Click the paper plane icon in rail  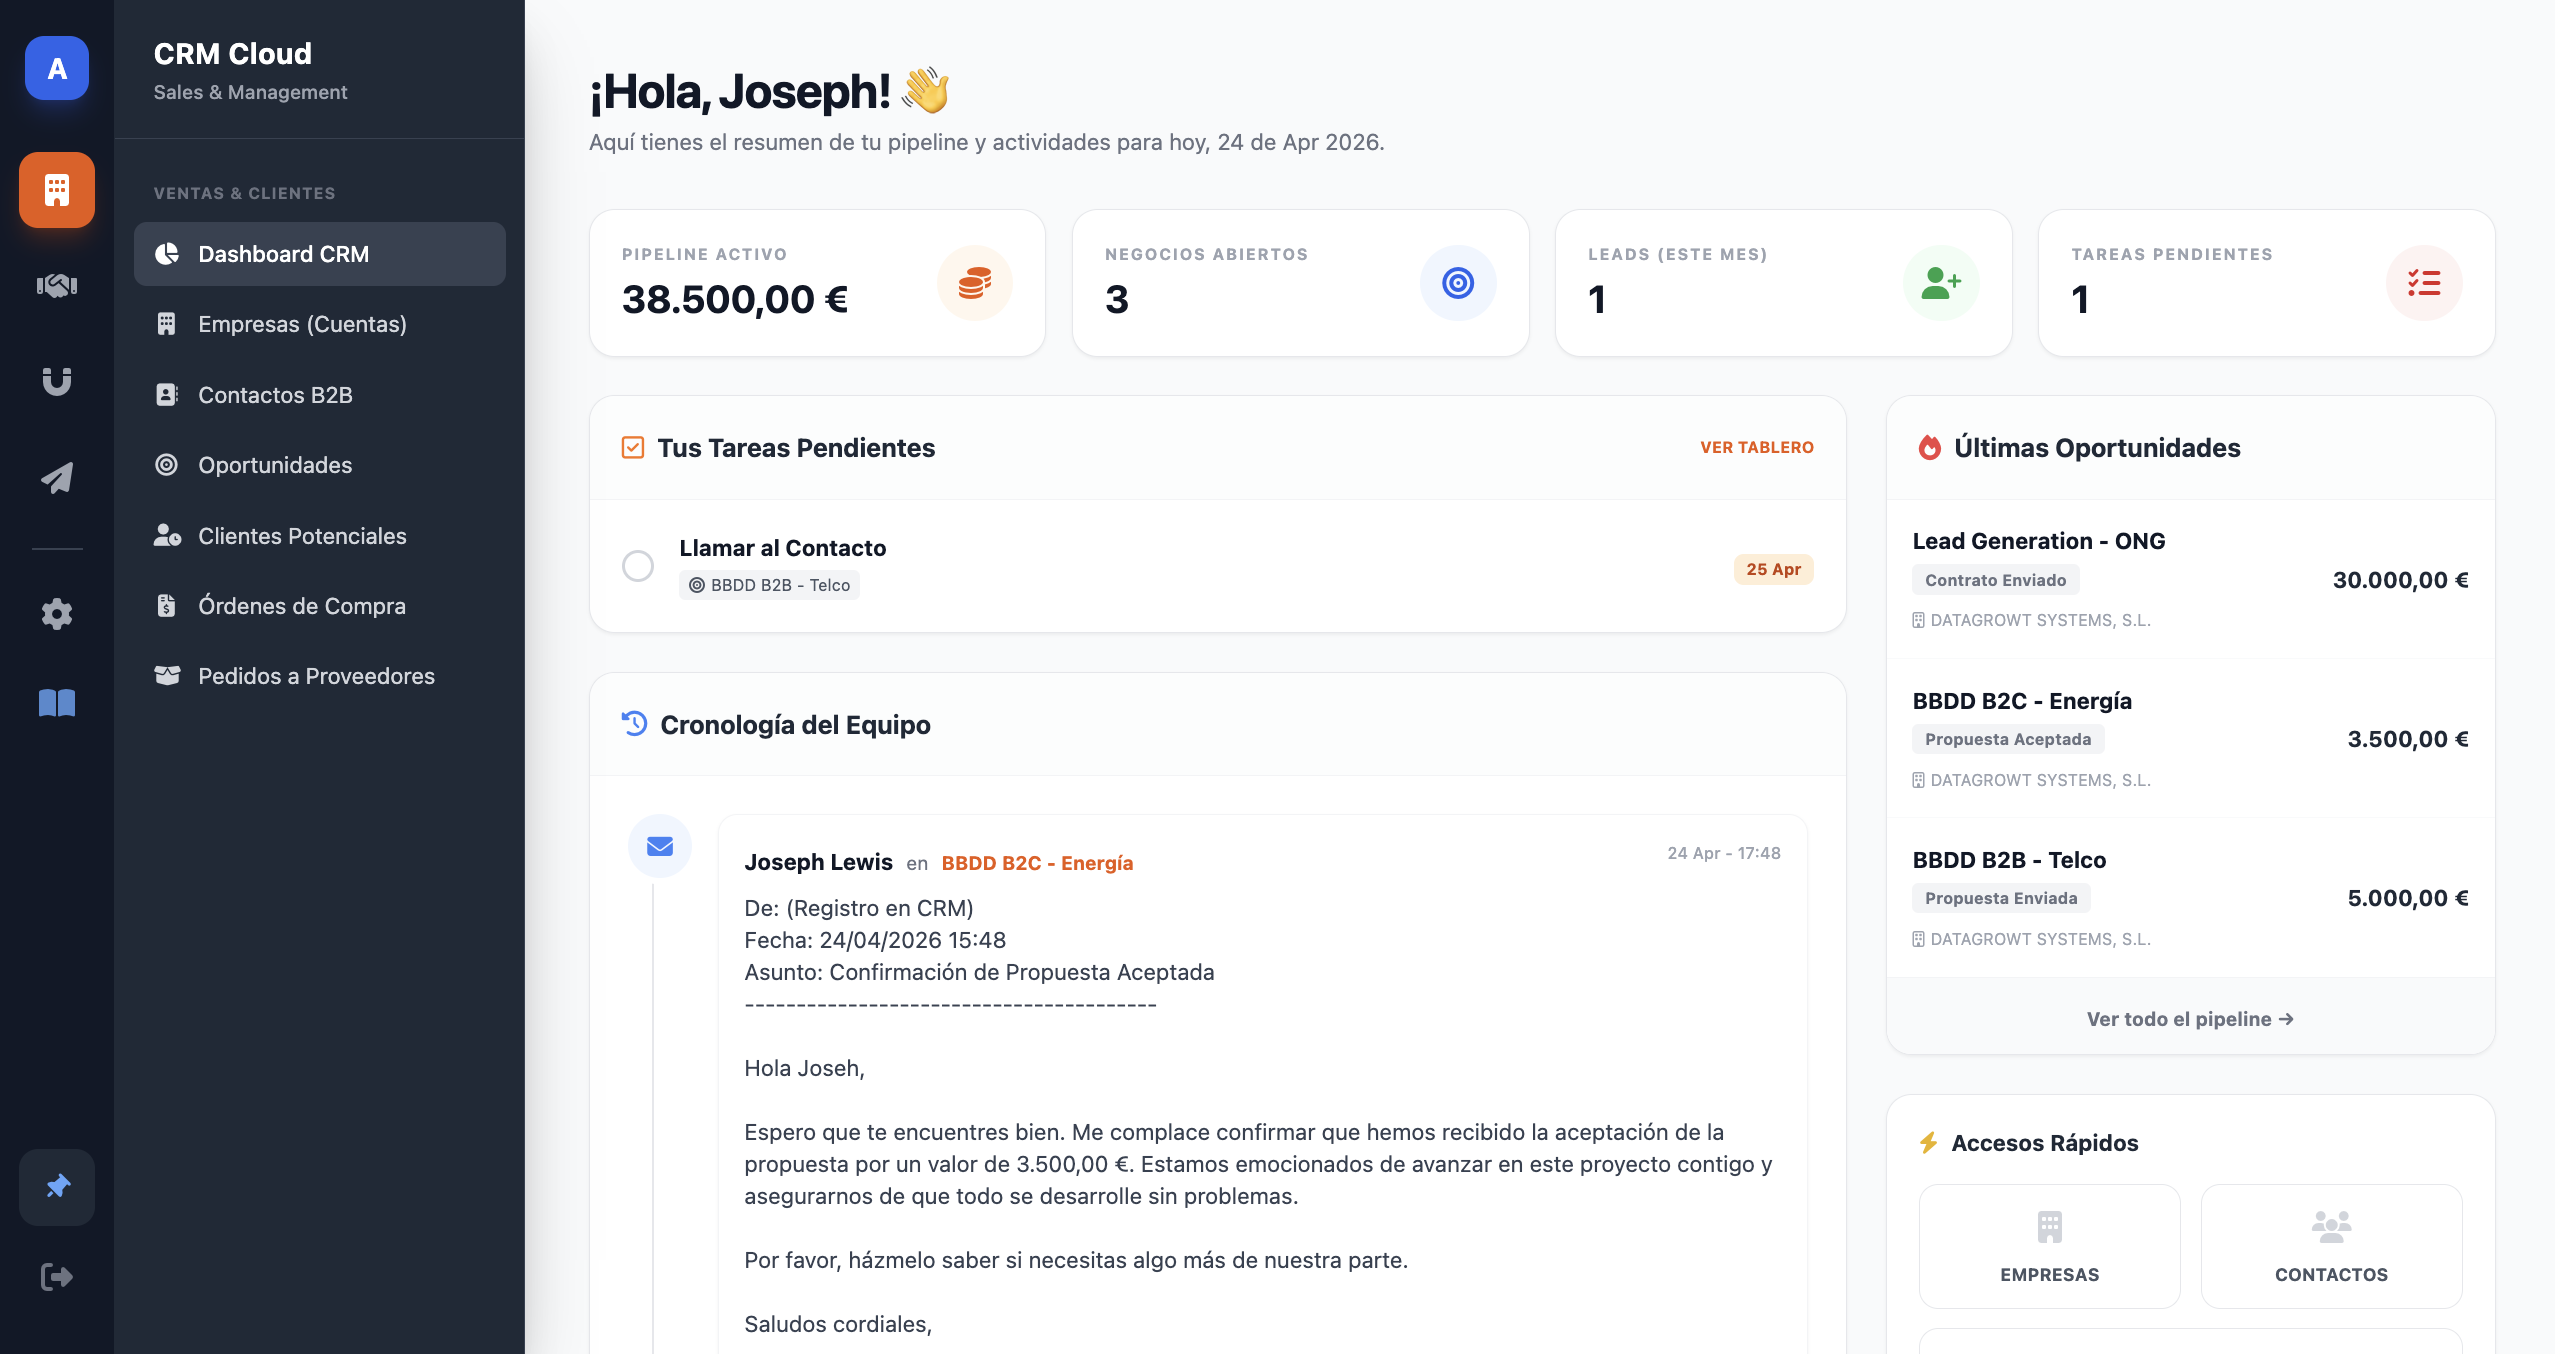[57, 477]
